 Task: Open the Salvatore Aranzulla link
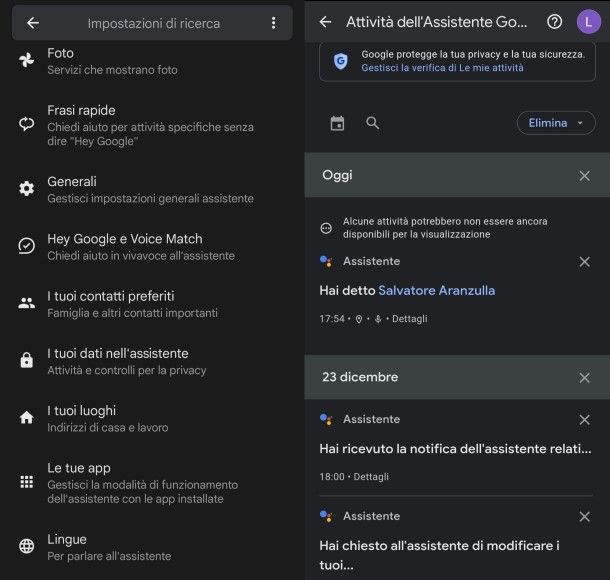pos(436,291)
